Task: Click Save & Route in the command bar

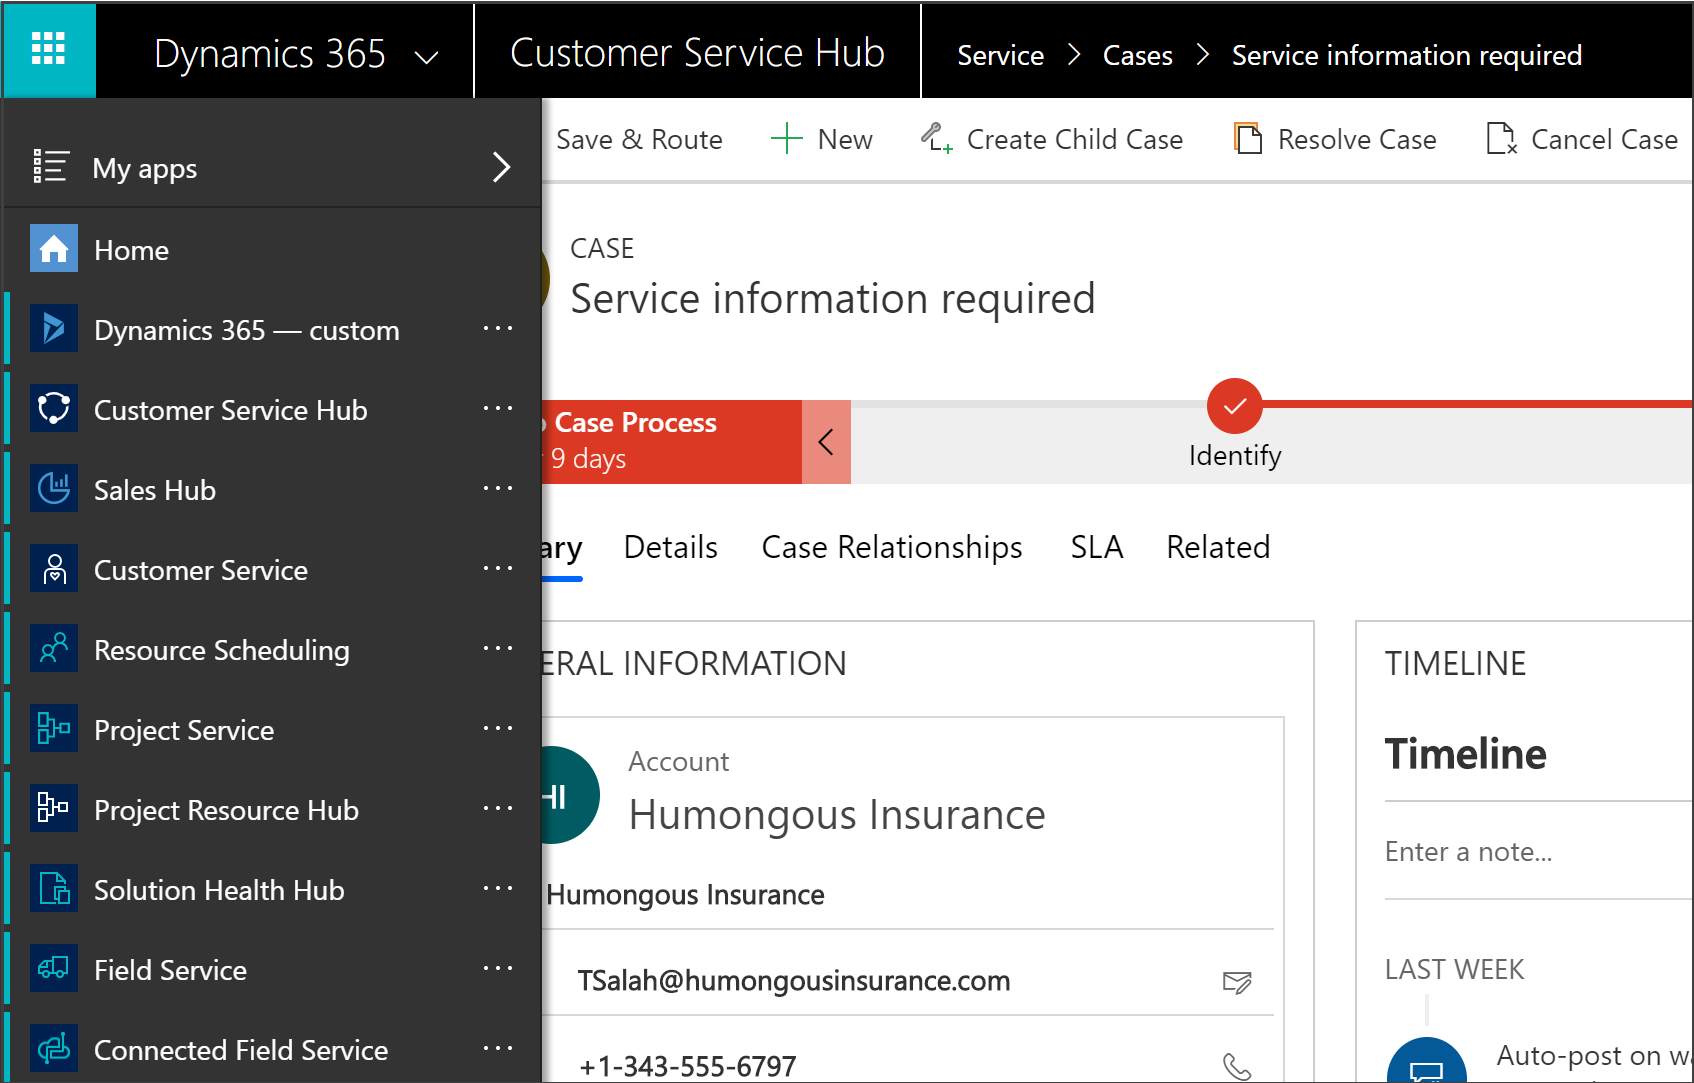Action: pos(638,139)
